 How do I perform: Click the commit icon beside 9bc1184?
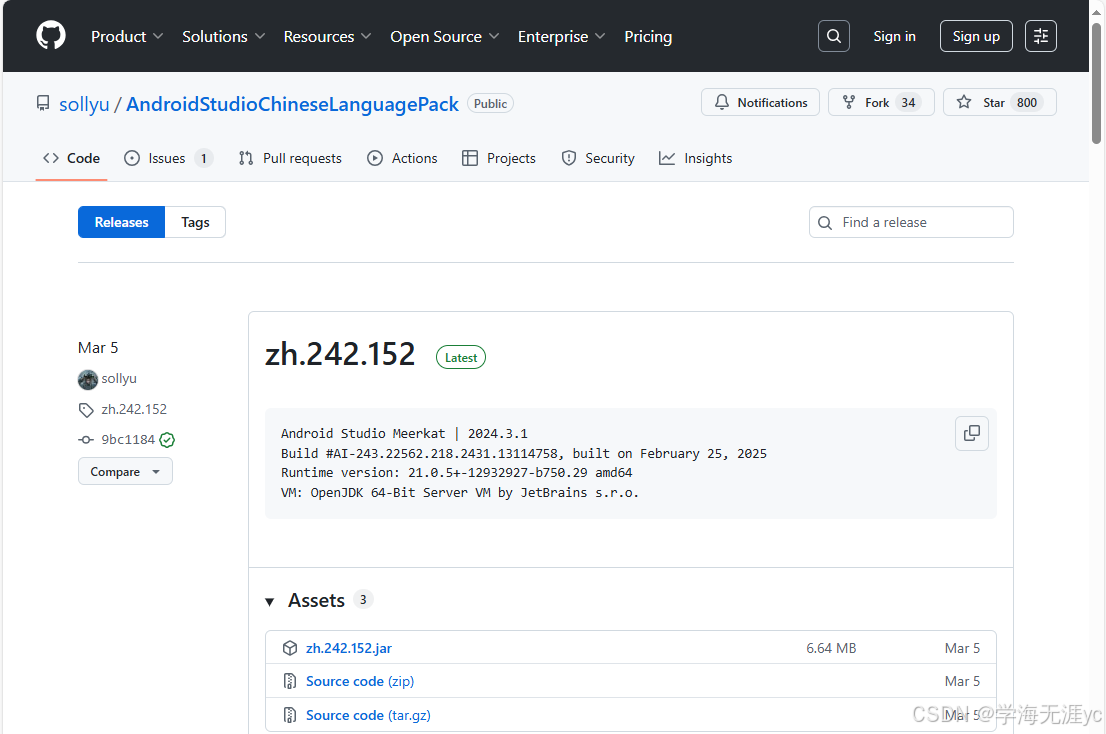pyautogui.click(x=86, y=440)
